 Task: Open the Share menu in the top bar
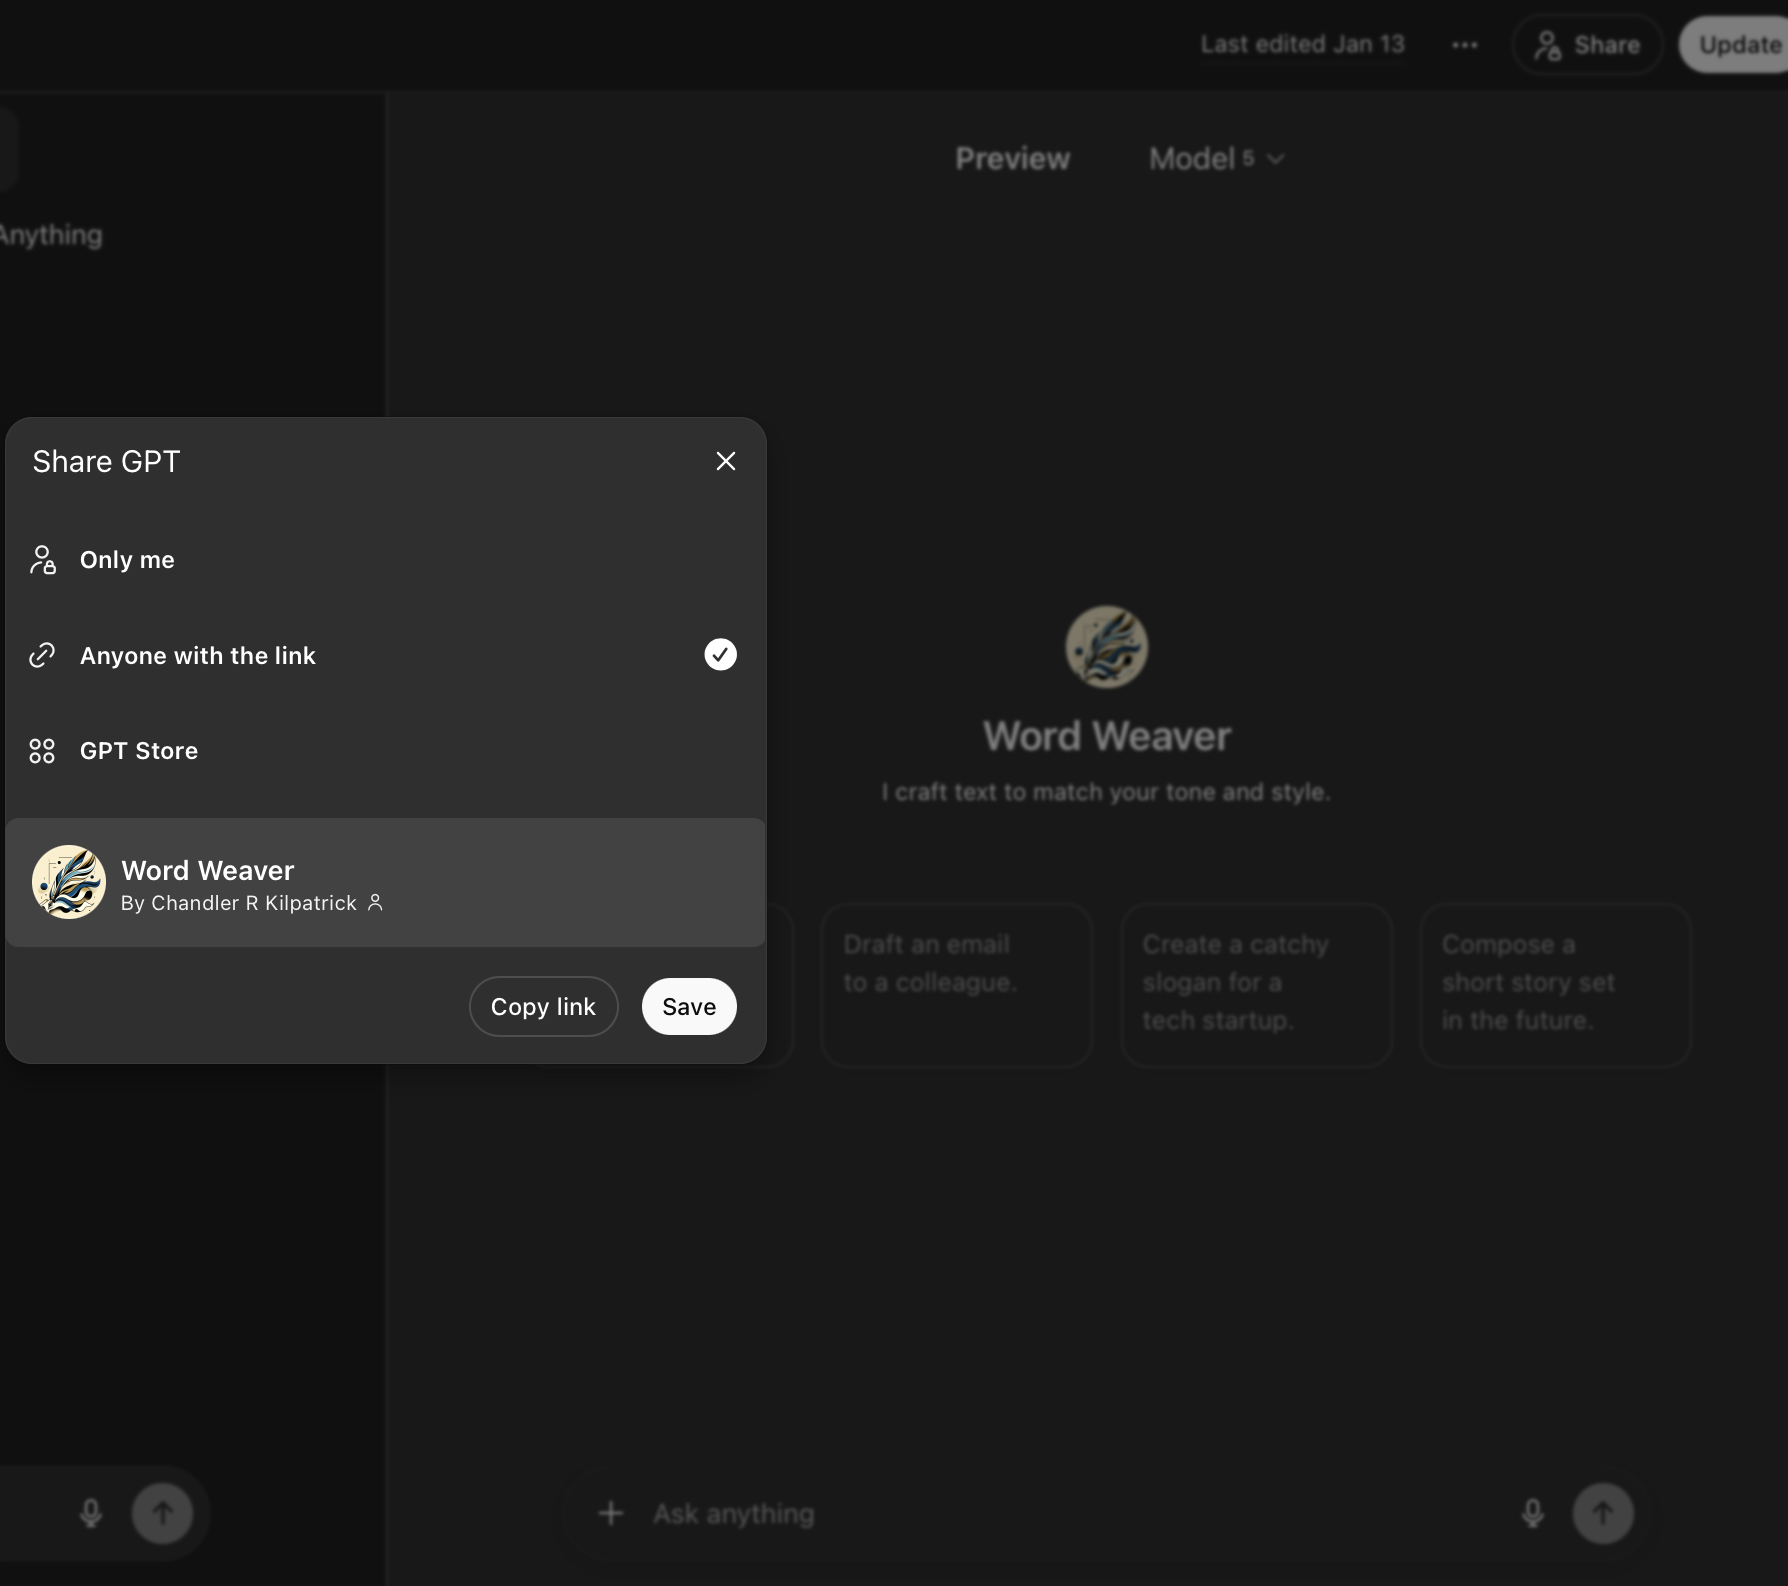tap(1586, 44)
